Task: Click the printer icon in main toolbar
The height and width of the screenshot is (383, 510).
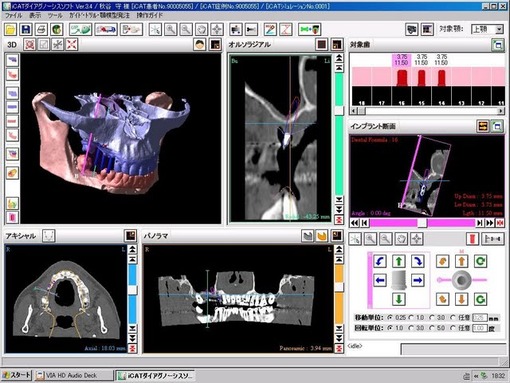Action: coord(41,30)
